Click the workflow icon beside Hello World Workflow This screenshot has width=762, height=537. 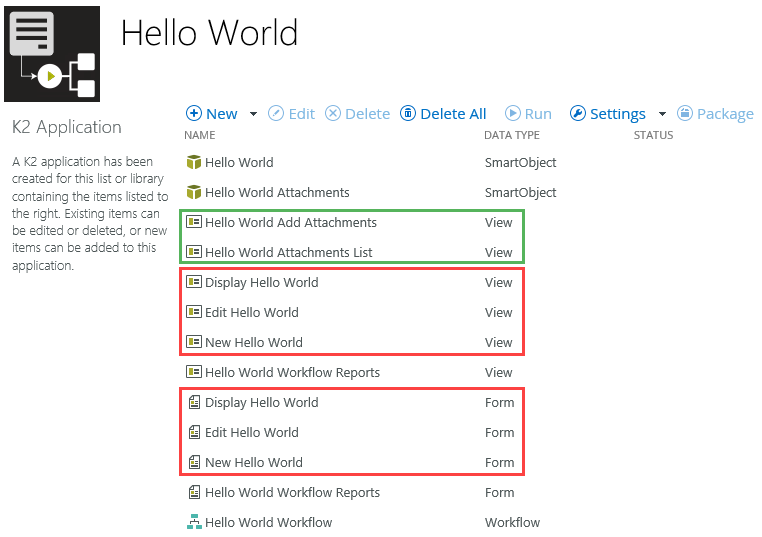pos(194,522)
